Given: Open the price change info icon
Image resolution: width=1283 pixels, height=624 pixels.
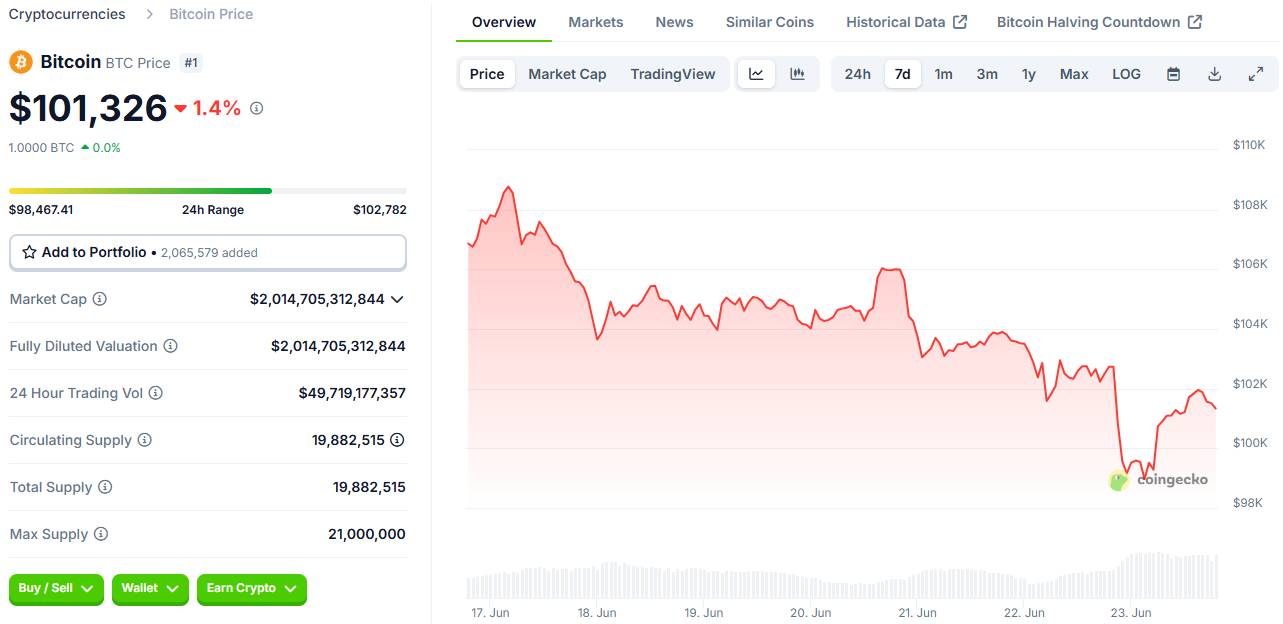Looking at the screenshot, I should point(257,108).
